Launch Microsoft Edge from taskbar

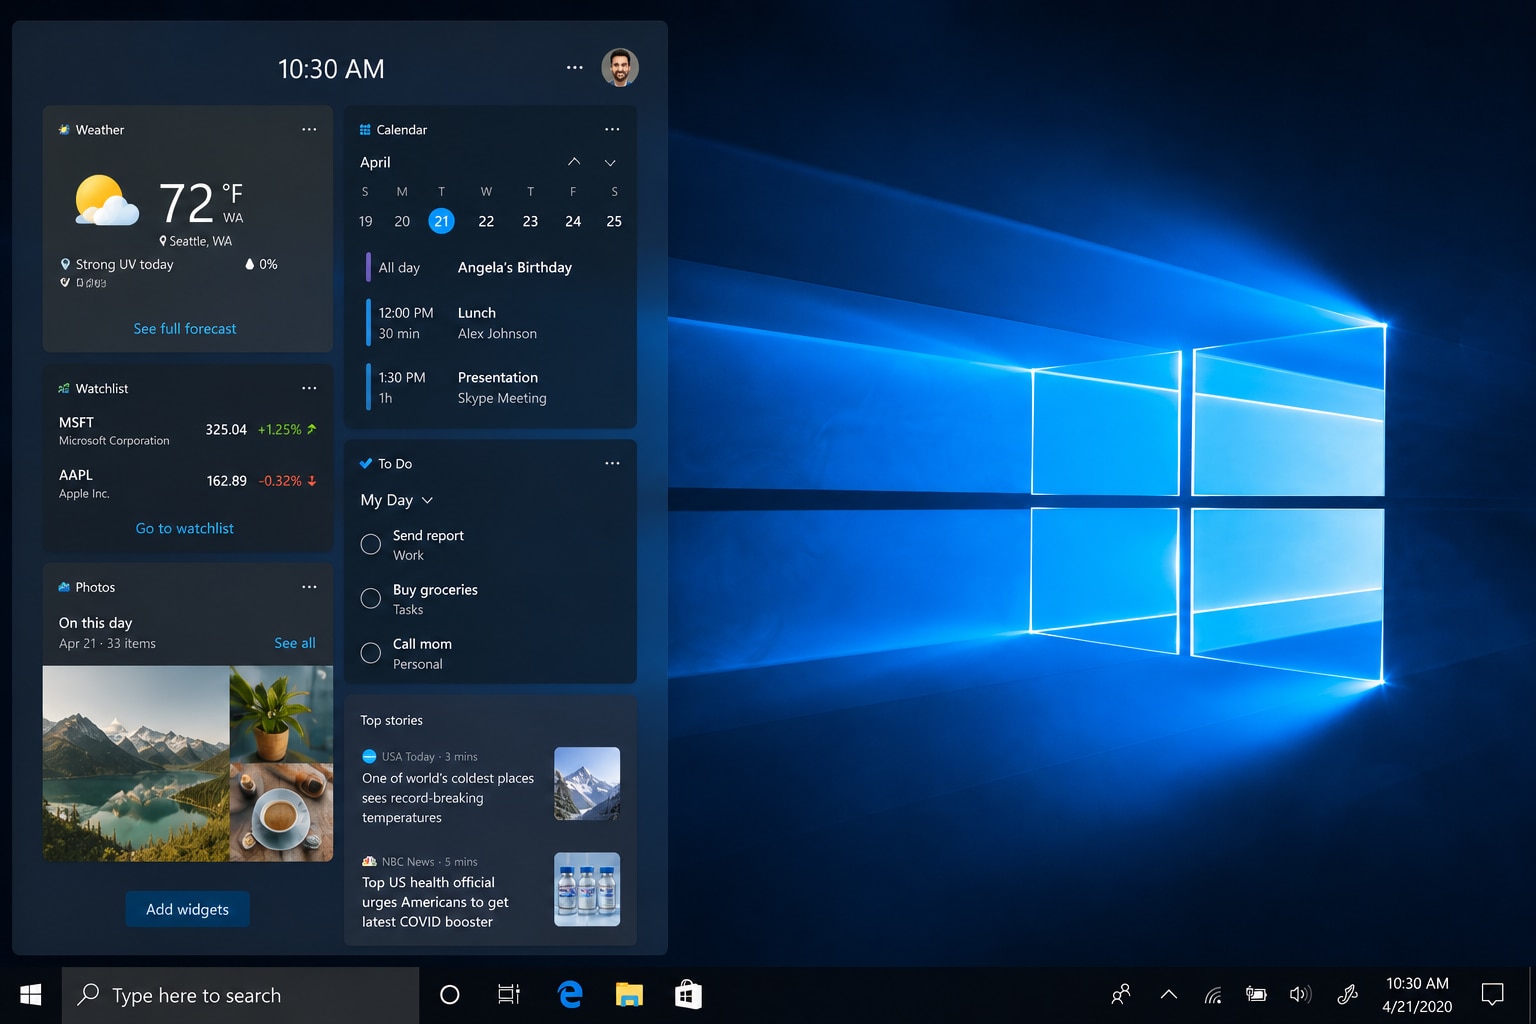point(570,995)
